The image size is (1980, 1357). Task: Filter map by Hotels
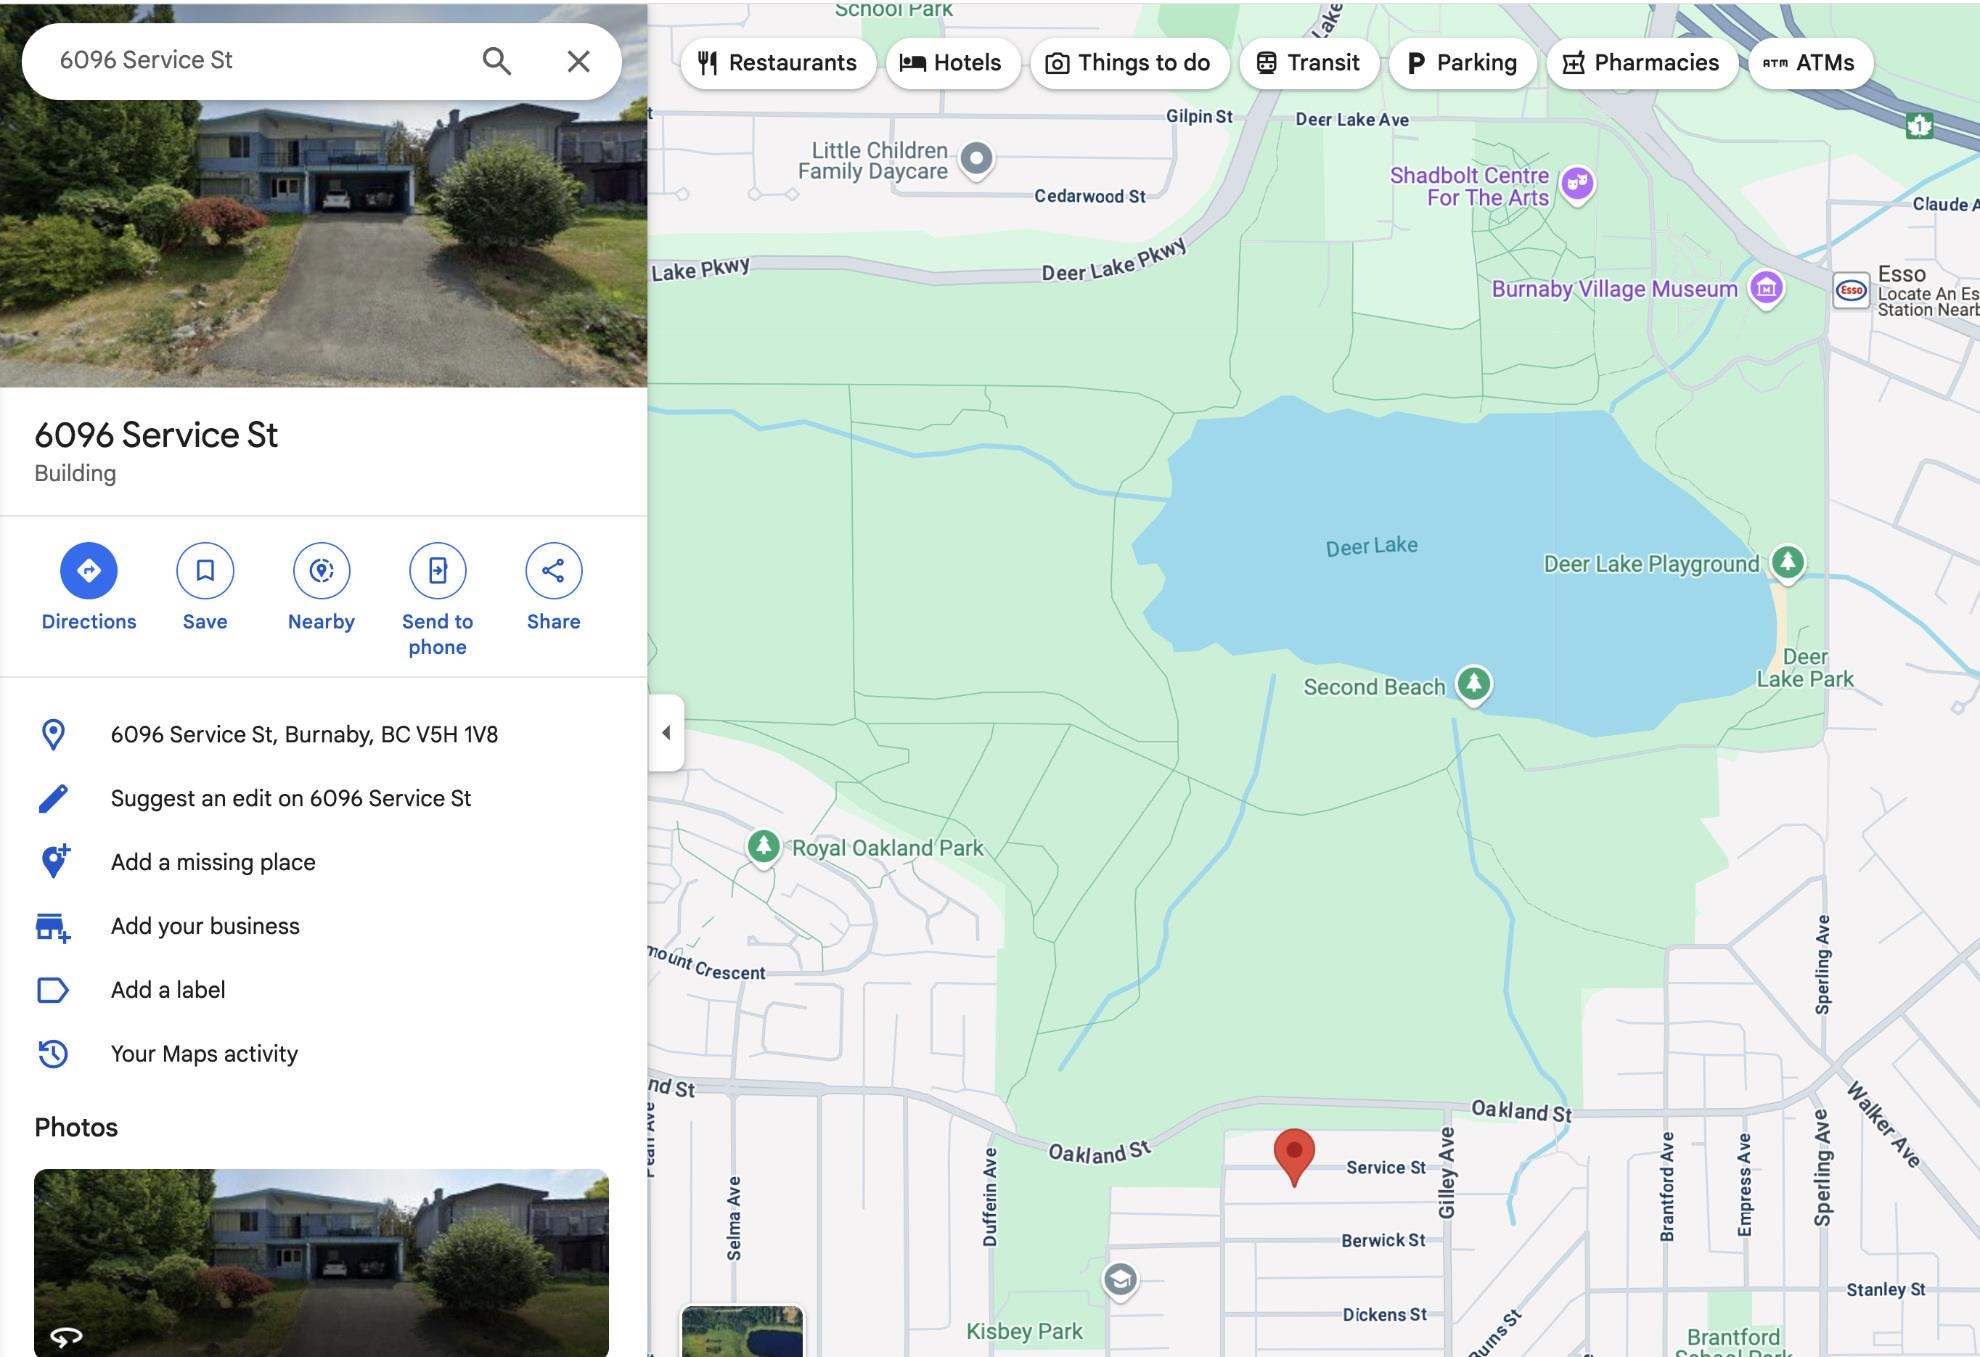pos(951,63)
